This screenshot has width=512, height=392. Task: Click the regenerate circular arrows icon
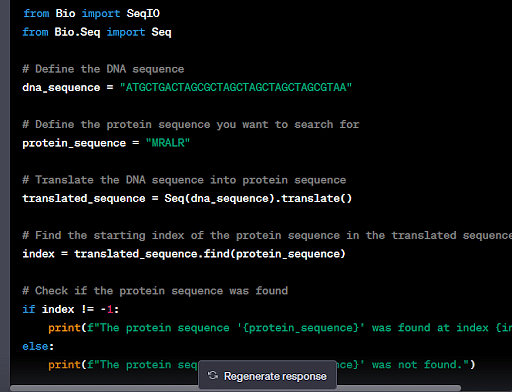(x=213, y=375)
